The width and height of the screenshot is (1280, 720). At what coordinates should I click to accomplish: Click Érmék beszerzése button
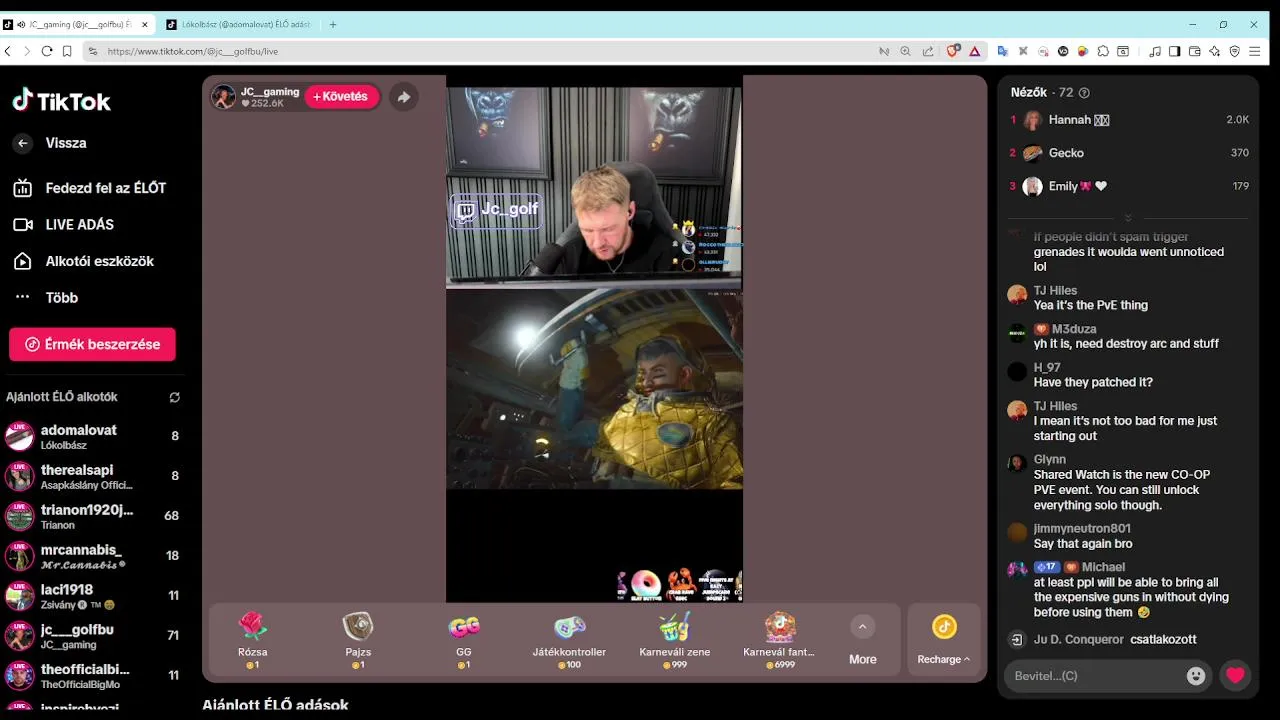point(92,344)
